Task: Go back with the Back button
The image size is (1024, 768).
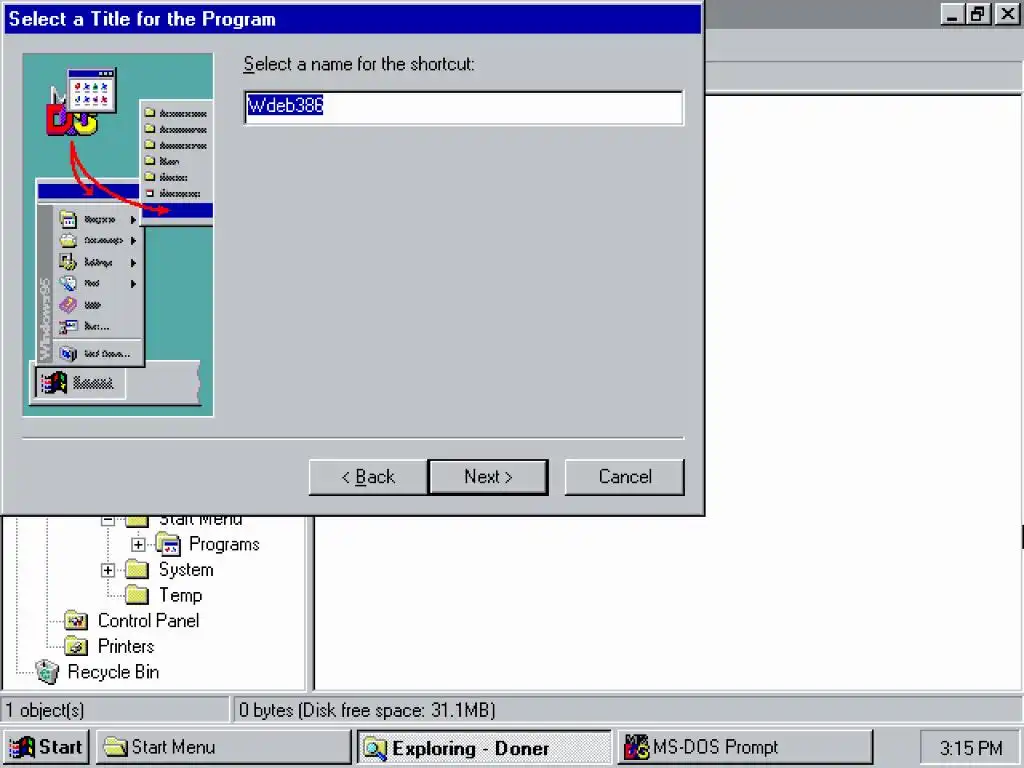Action: (368, 477)
